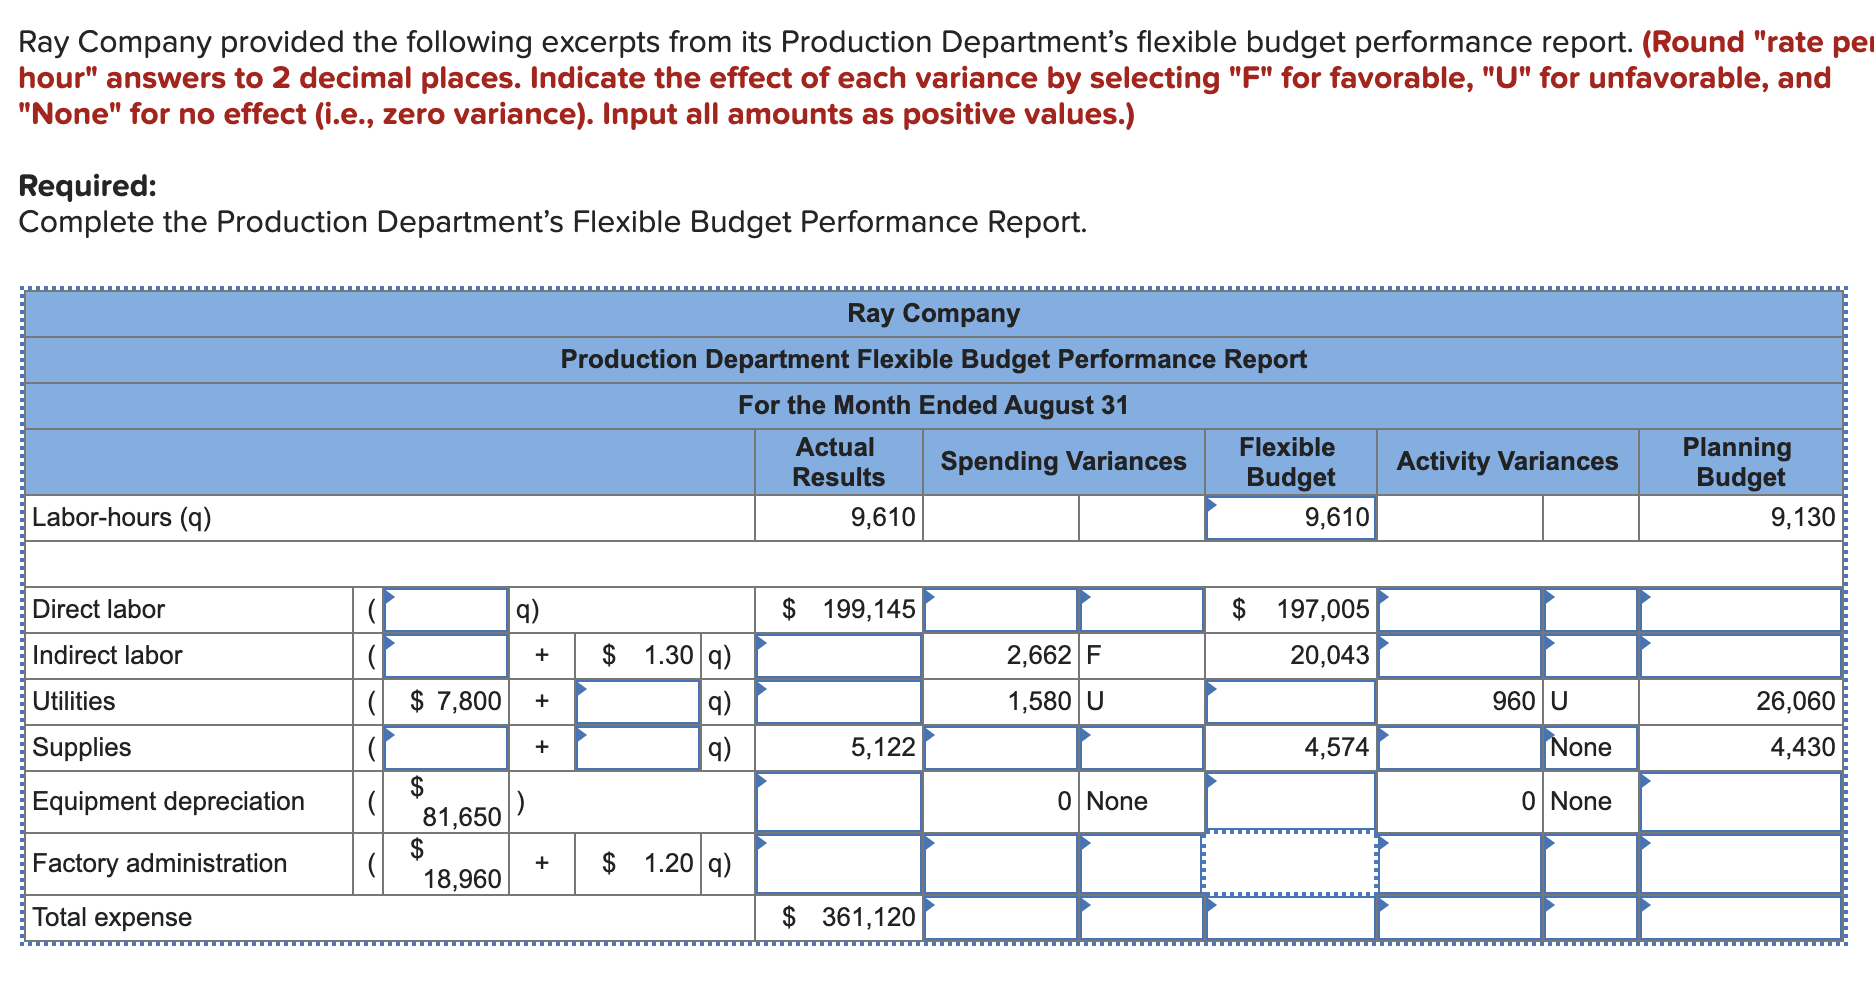The height and width of the screenshot is (990, 1874).
Task: Click Supplies flexible budget 4,574
Action: click(1337, 747)
